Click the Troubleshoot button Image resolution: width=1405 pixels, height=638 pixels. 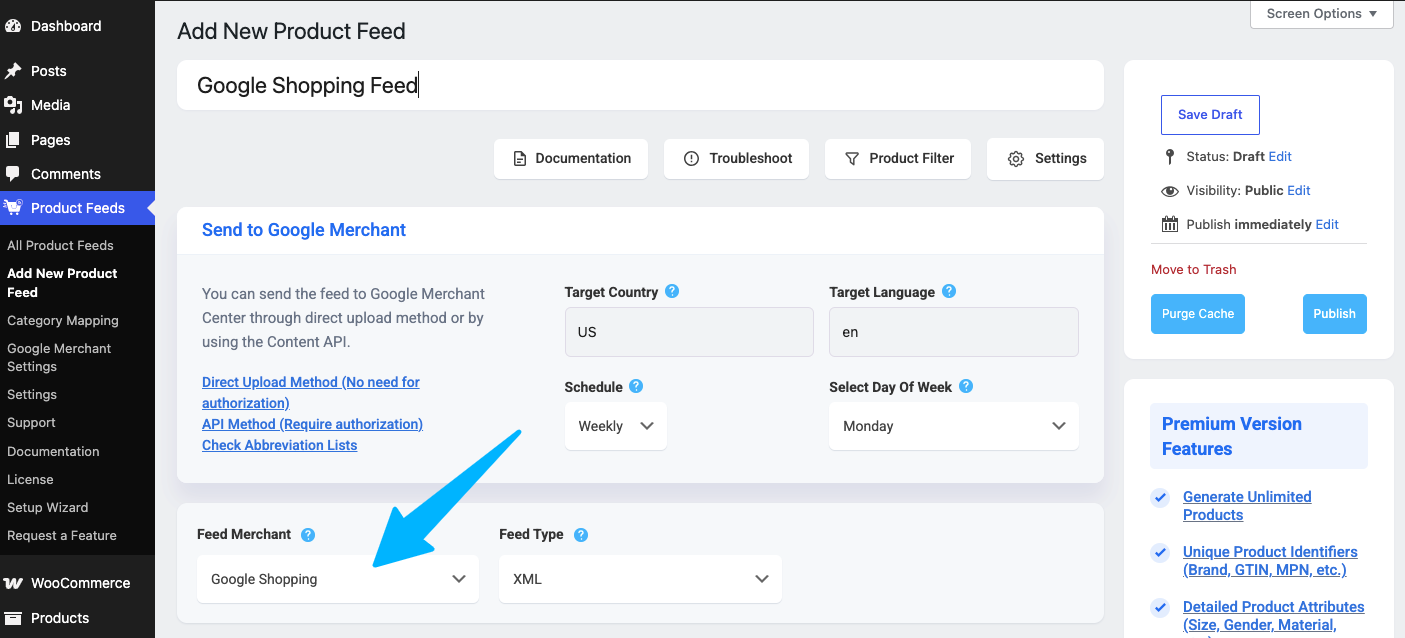pos(736,159)
